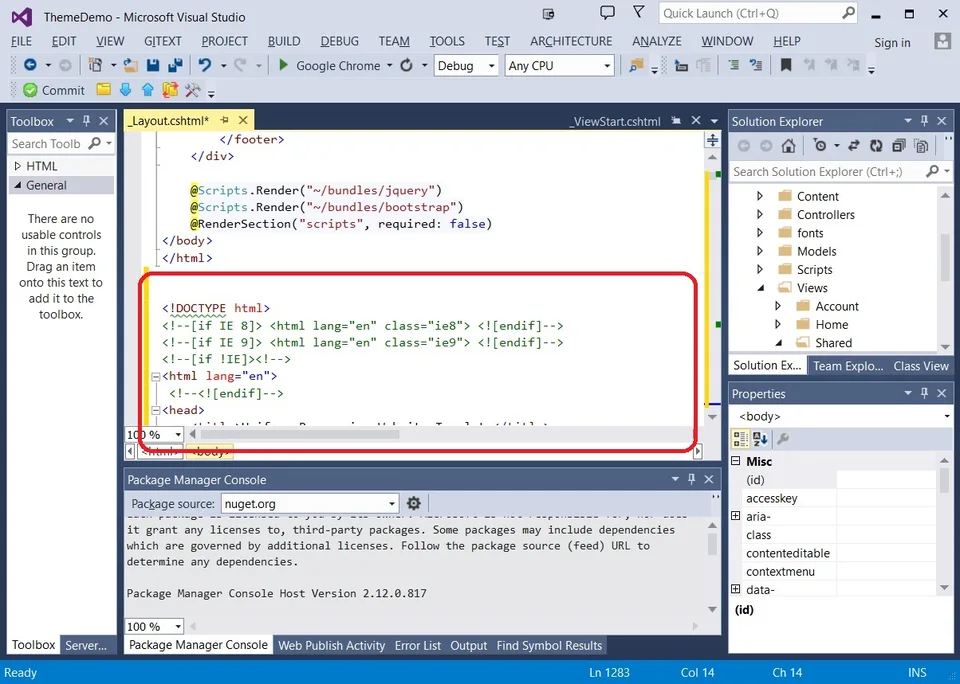This screenshot has width=960, height=684.
Task: Click Sign in link
Action: [x=892, y=42]
